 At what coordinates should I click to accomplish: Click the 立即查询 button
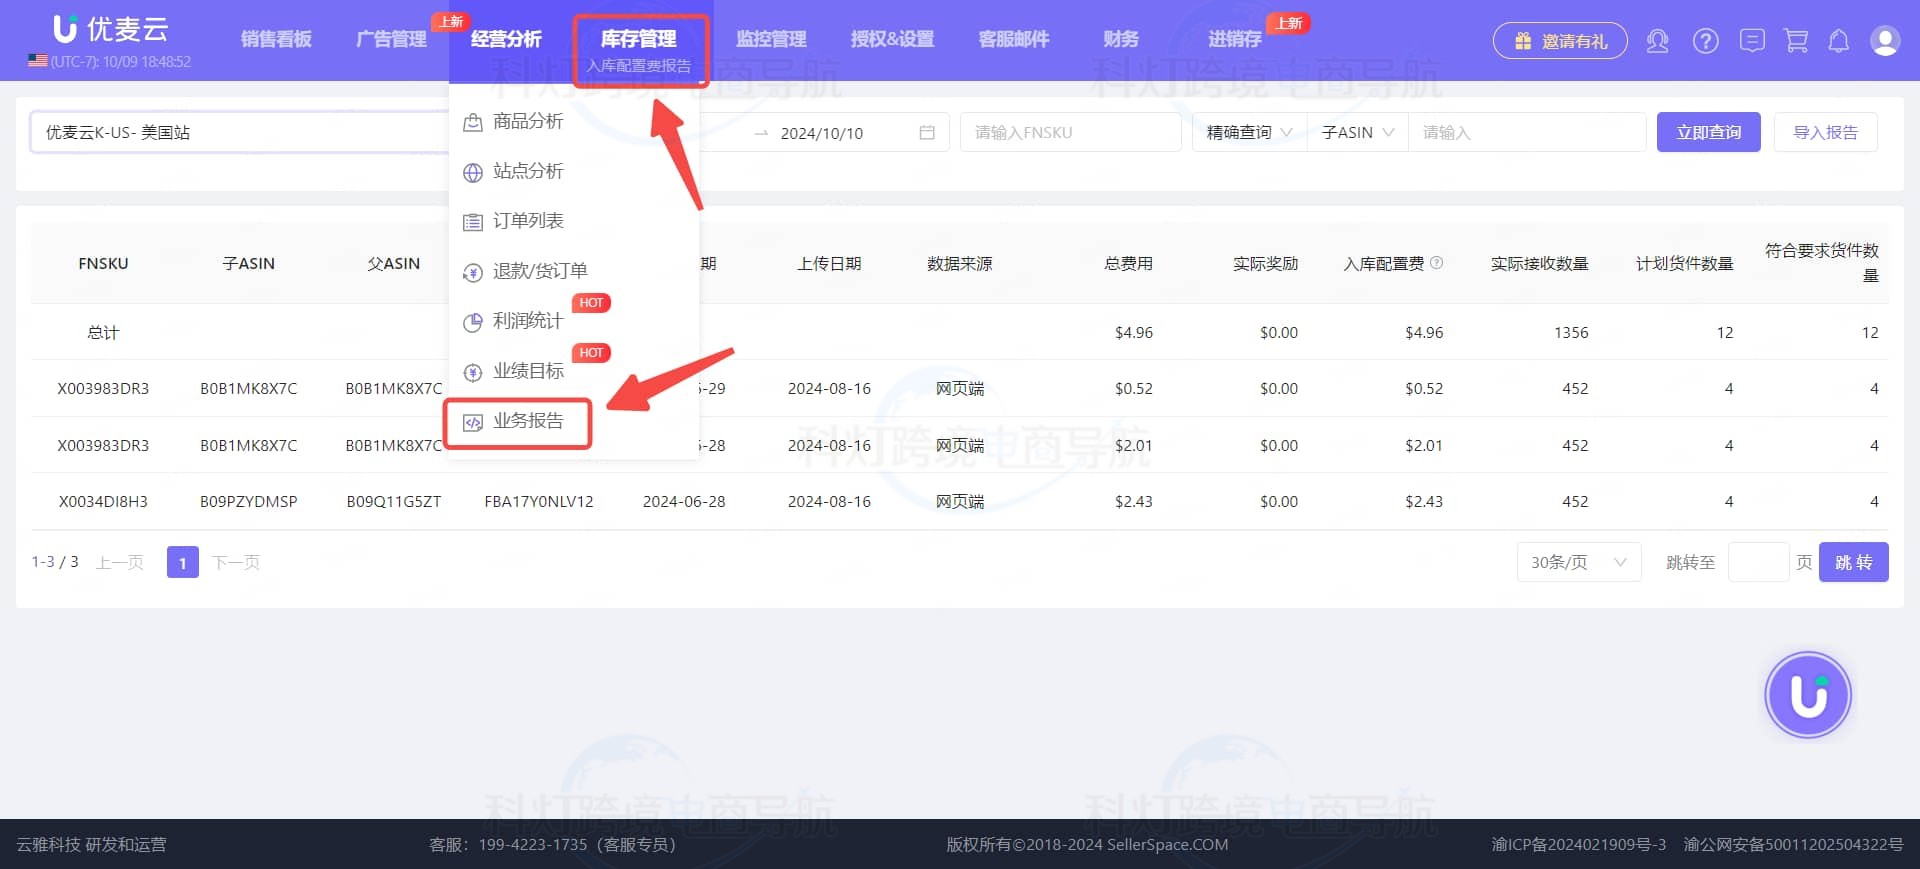coord(1708,132)
